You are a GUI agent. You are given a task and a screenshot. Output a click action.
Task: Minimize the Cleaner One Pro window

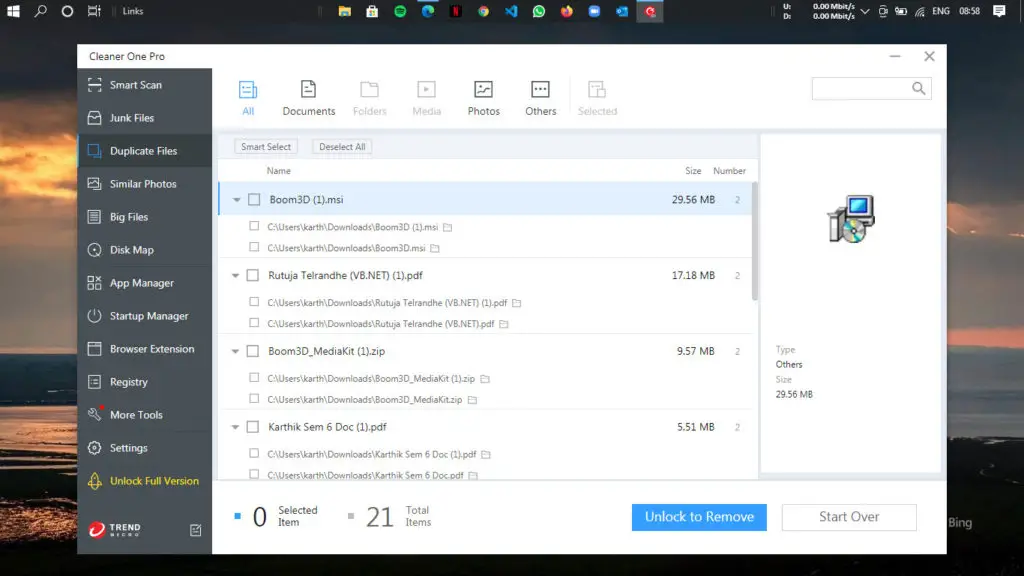[895, 56]
